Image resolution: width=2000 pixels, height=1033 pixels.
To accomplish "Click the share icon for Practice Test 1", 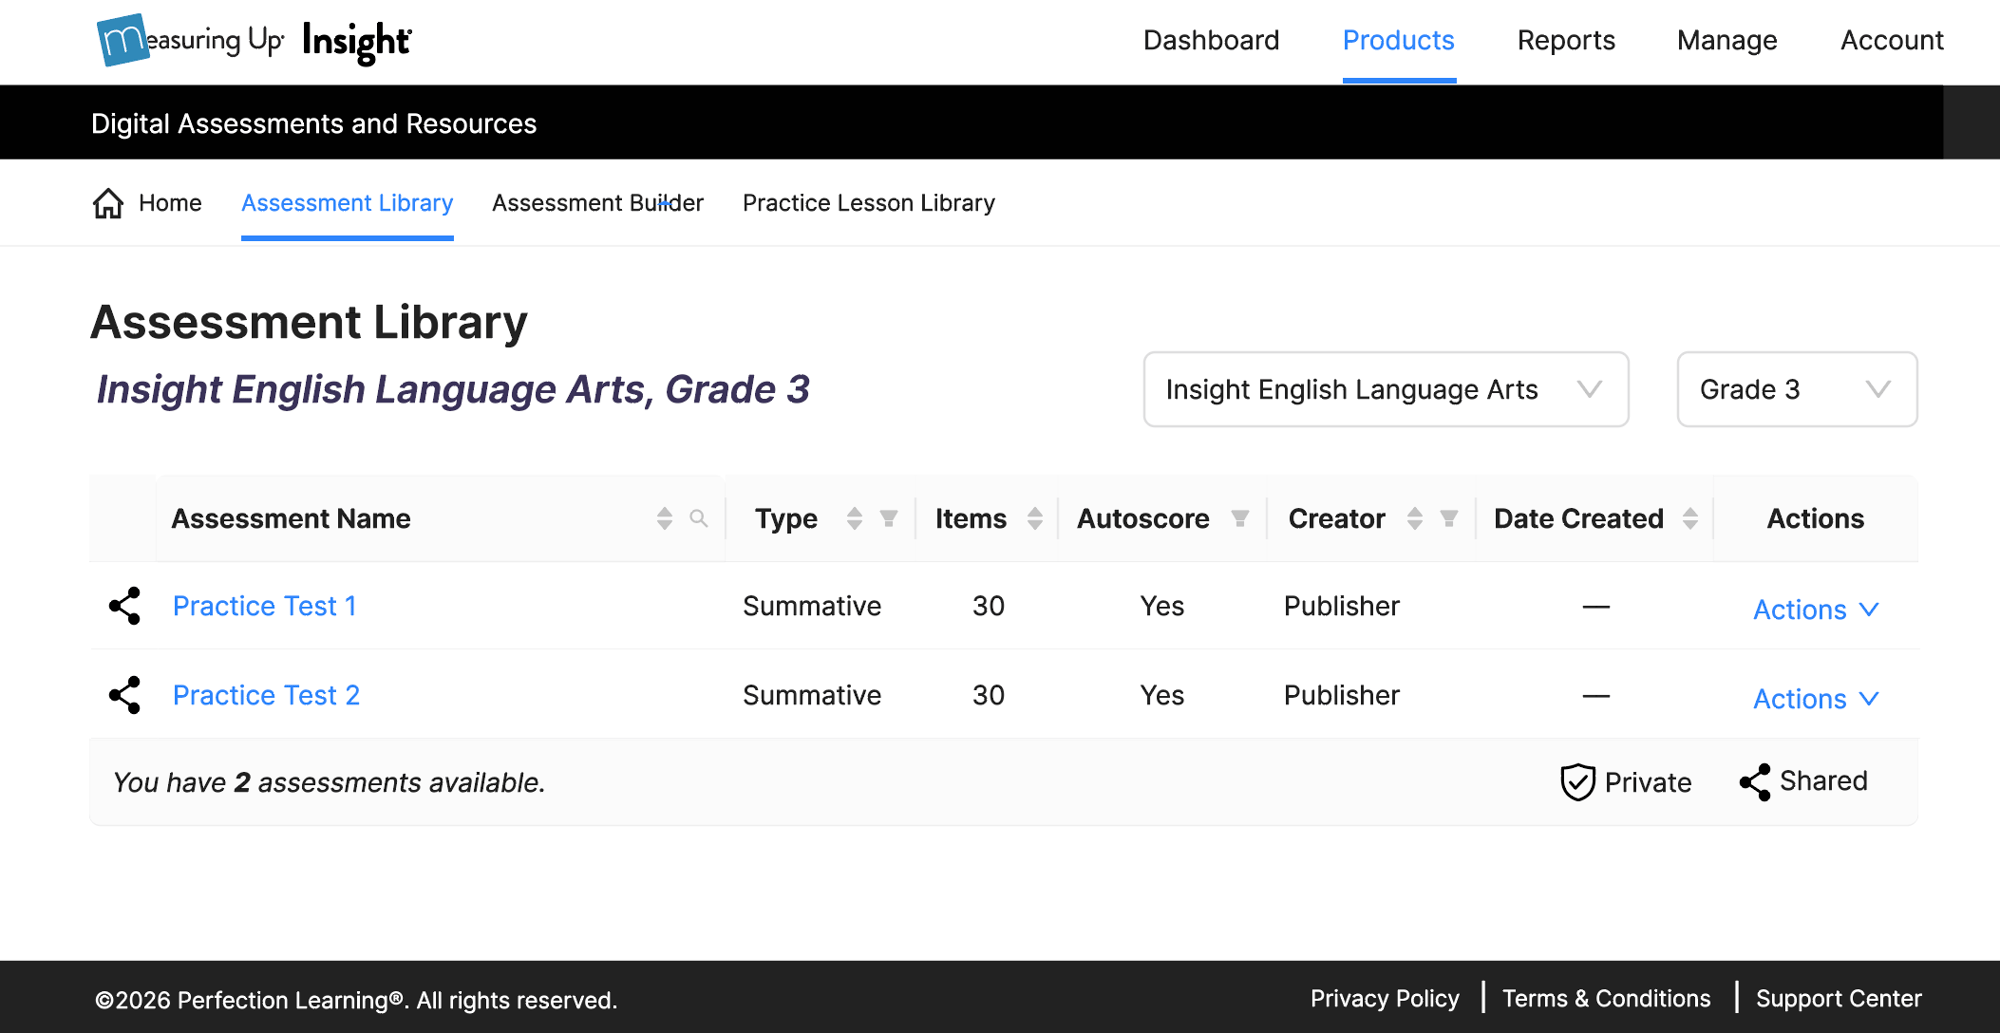I will tap(125, 606).
